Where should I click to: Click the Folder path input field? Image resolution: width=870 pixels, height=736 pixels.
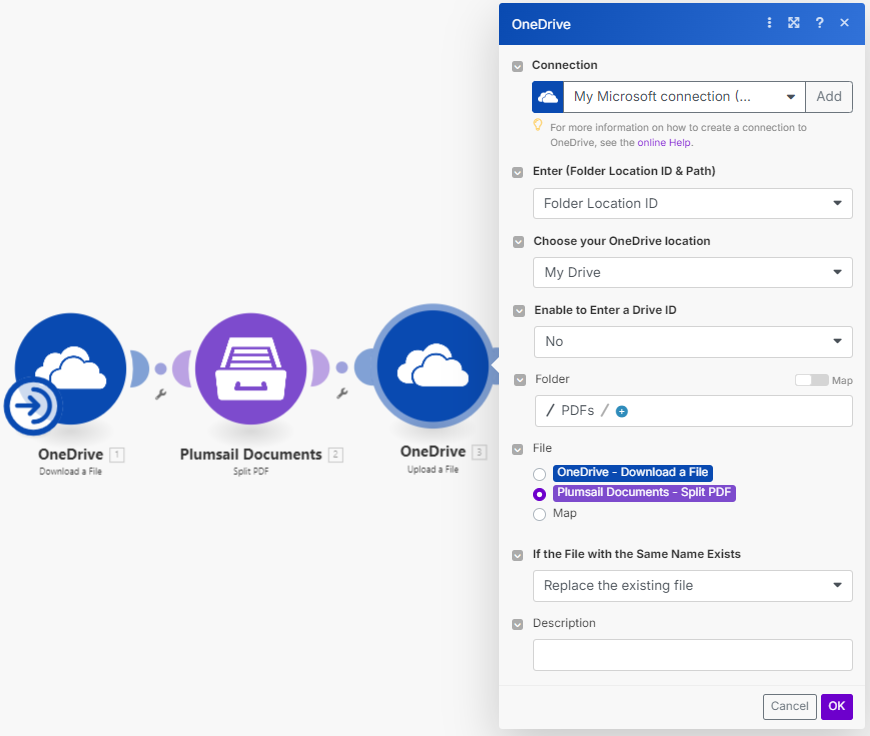[x=694, y=411]
